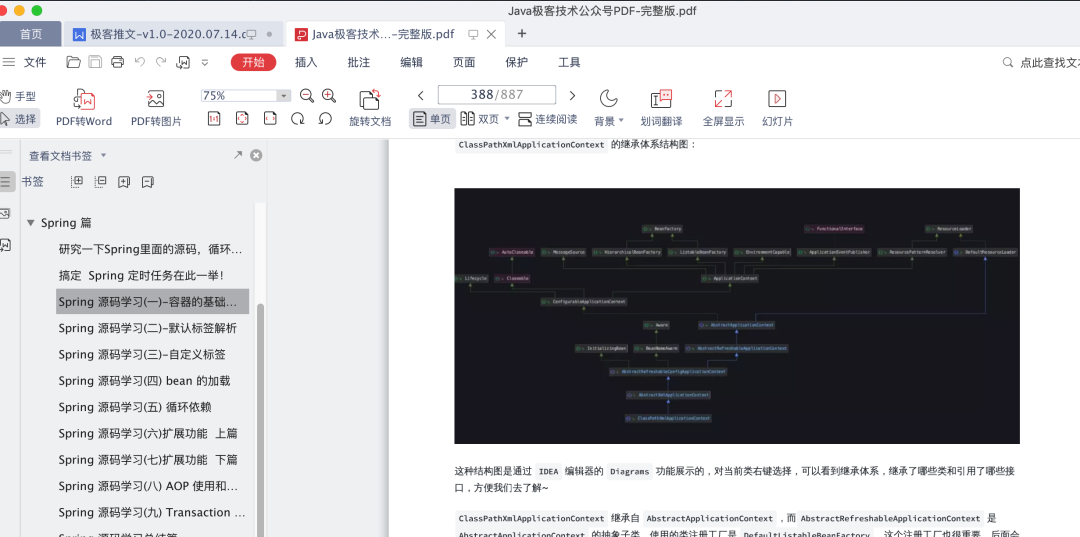
Task: Select the hand tool (手型)
Action: point(19,96)
